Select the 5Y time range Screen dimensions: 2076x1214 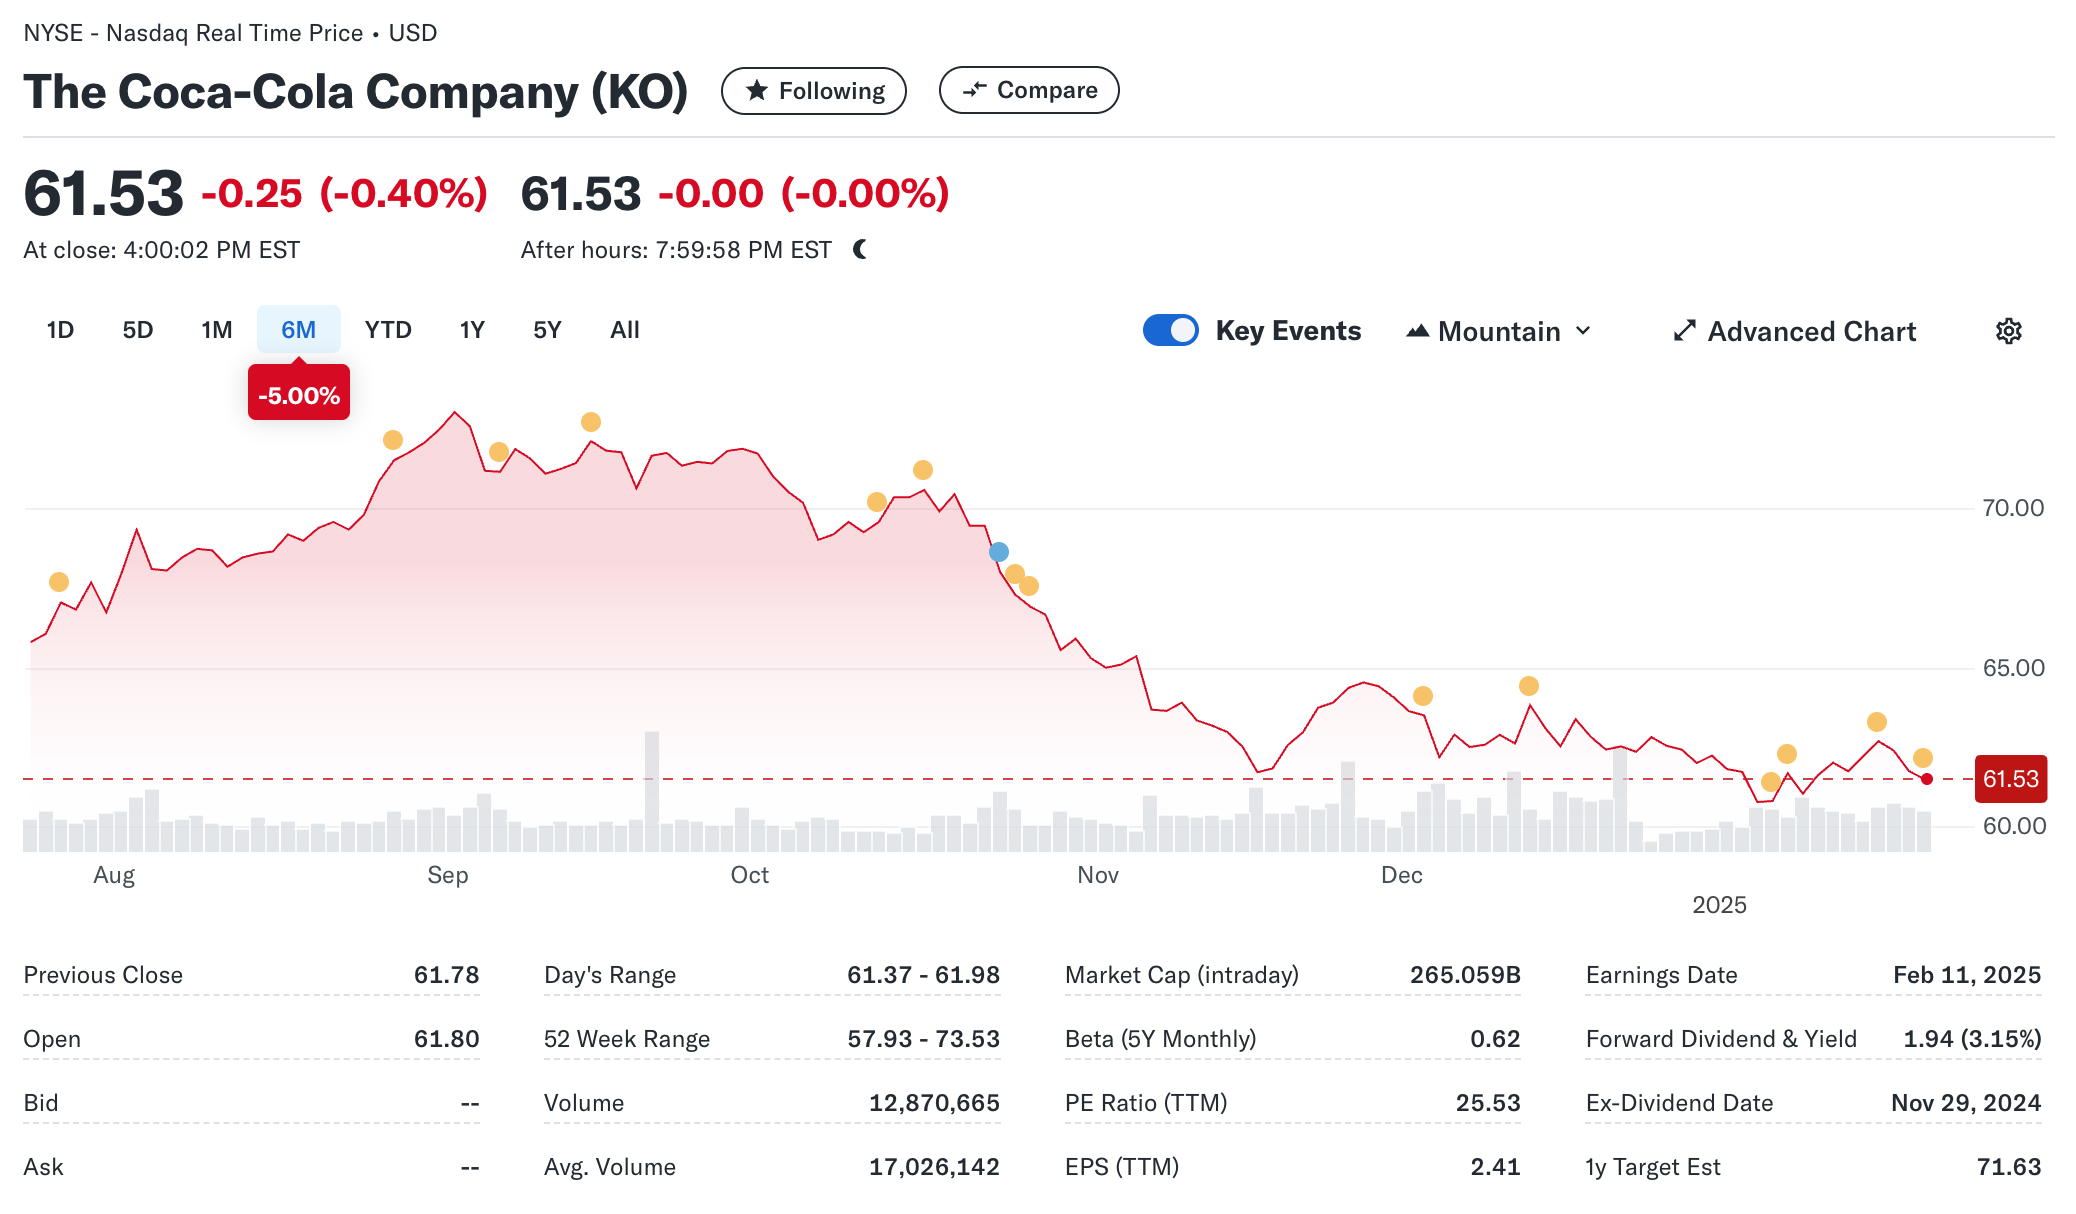click(x=547, y=330)
